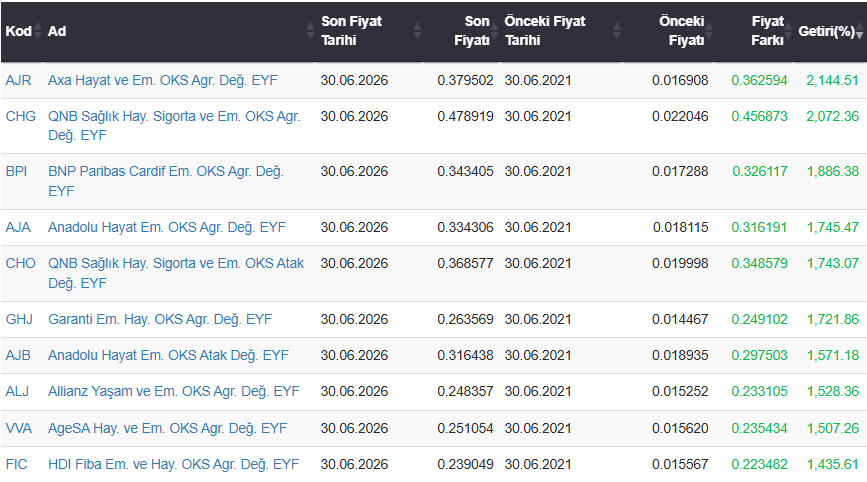Viewport: 867px width, 482px height.
Task: Click the Önceki Fiyatı header label
Action: point(682,30)
